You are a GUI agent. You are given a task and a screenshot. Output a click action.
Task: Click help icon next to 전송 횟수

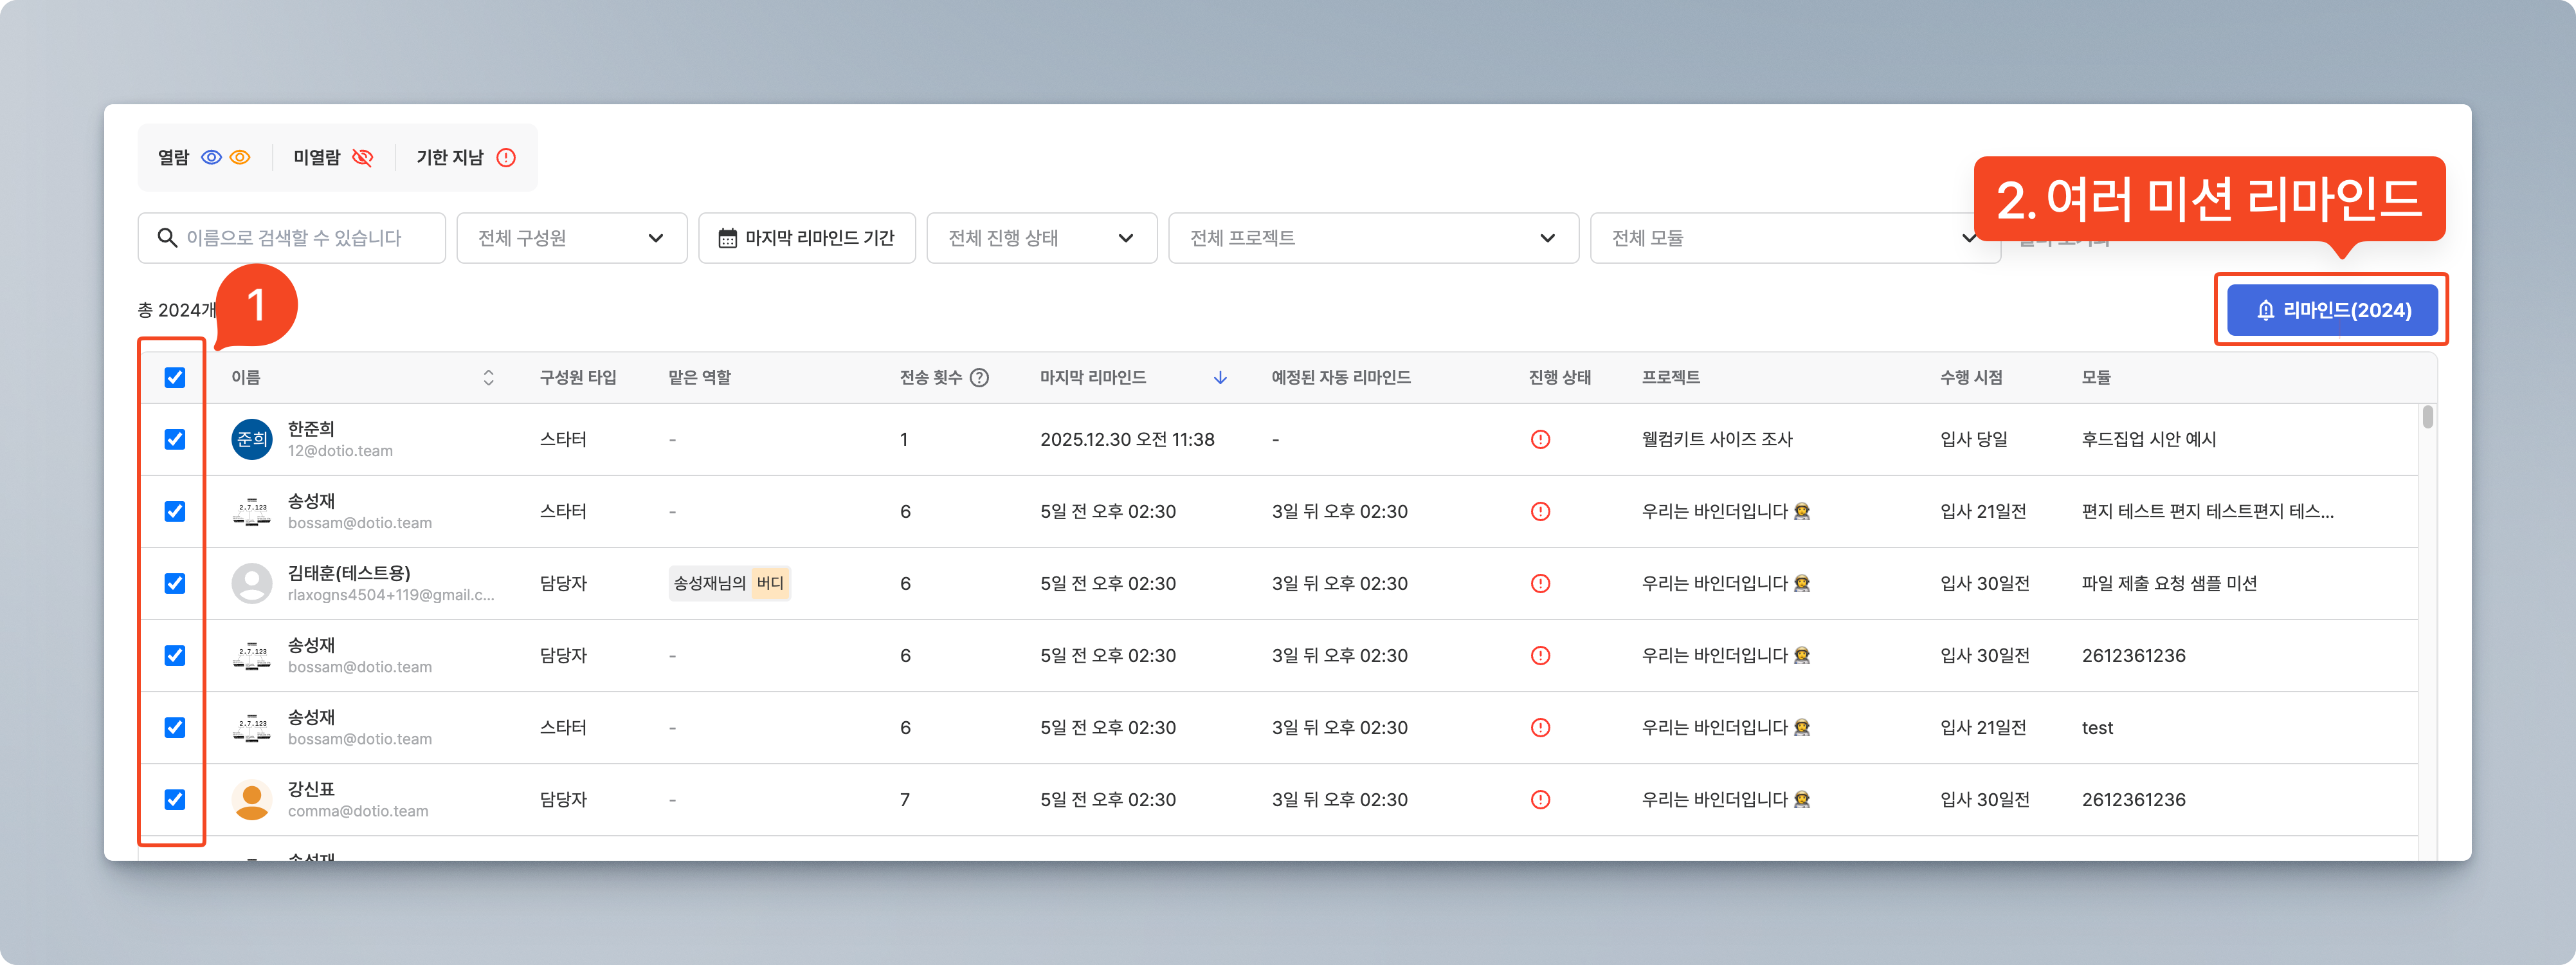click(x=980, y=378)
